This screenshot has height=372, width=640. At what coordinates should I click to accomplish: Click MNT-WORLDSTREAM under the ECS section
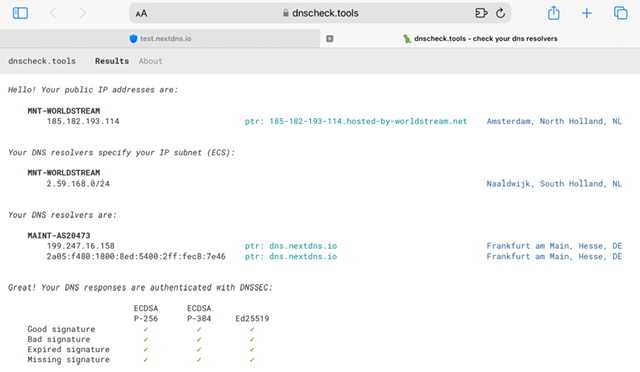(x=64, y=173)
